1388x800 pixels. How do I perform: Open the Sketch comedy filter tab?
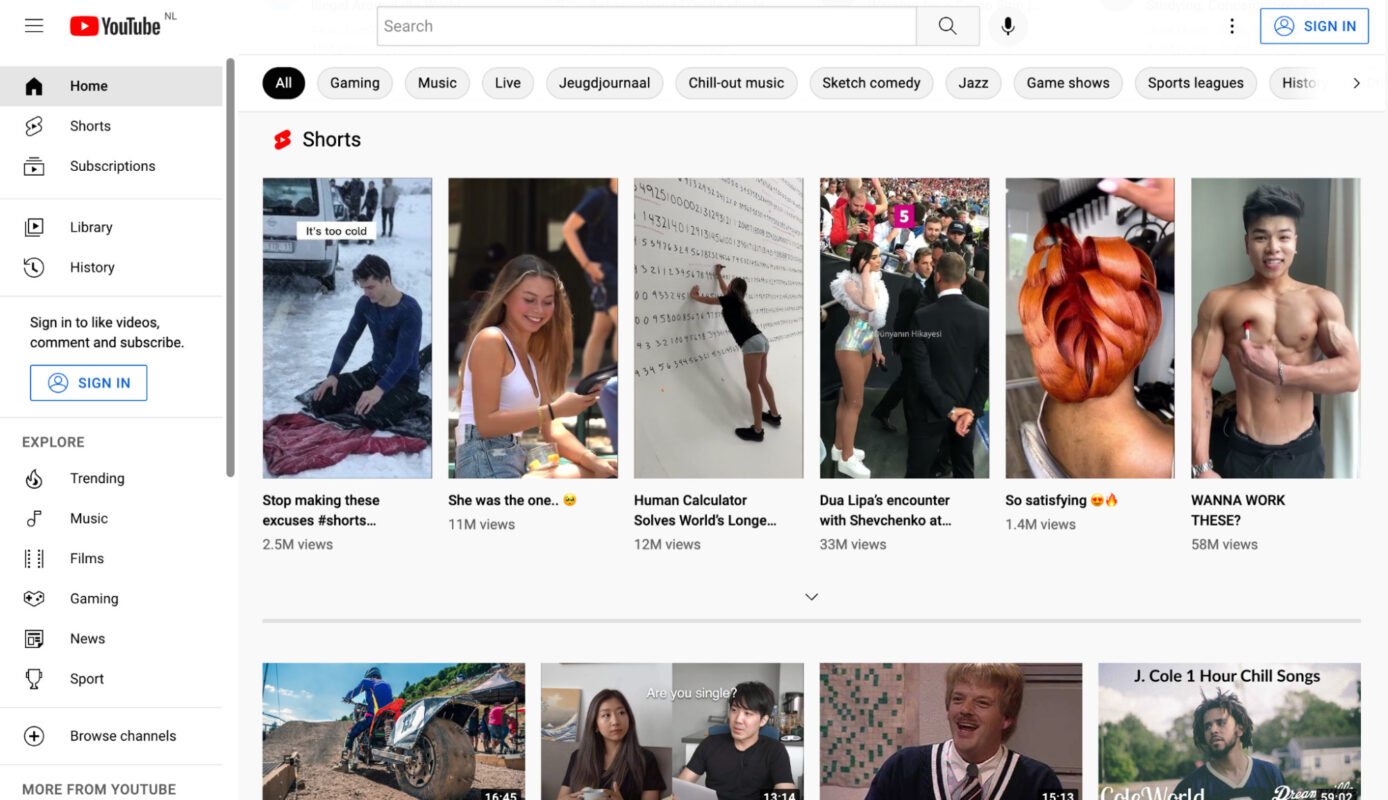[x=871, y=83]
